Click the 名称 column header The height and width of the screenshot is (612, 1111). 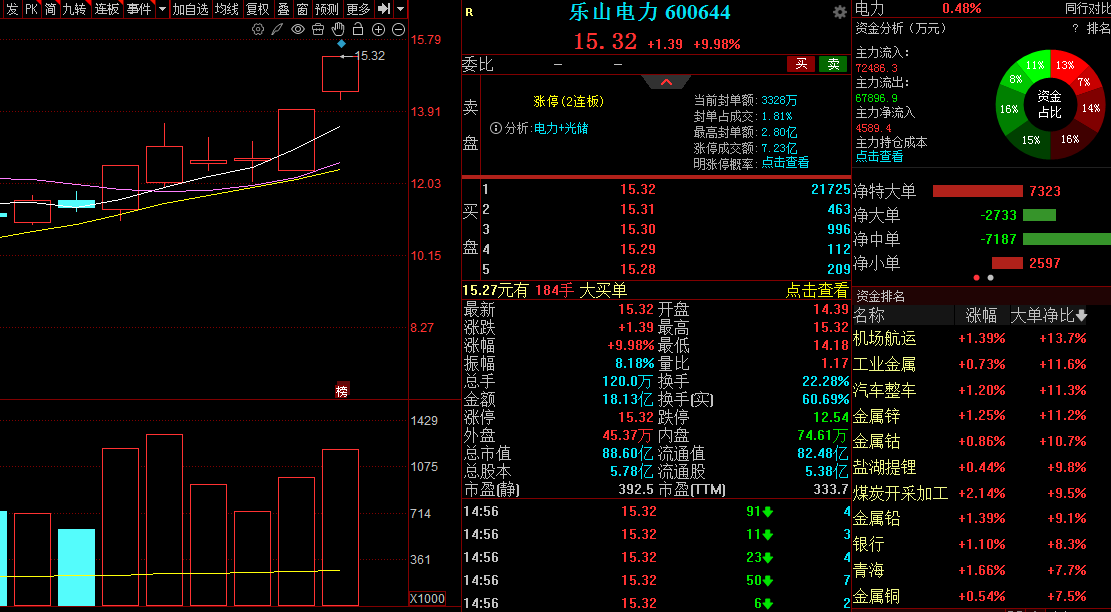coord(869,315)
